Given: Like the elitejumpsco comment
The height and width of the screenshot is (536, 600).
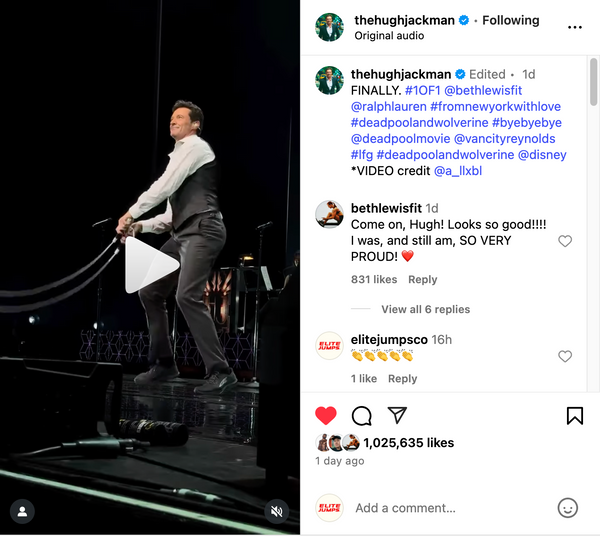Looking at the screenshot, I should (x=565, y=356).
